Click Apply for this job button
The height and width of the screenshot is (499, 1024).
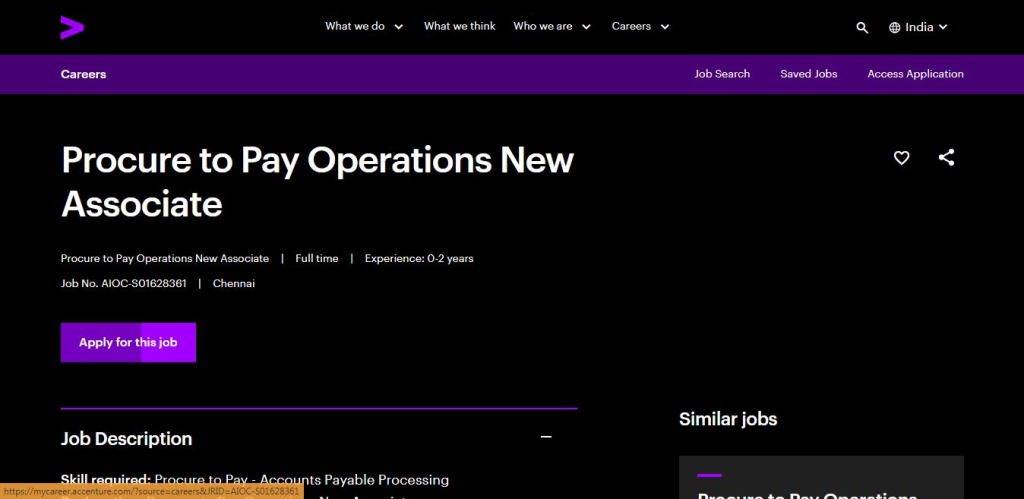(x=128, y=342)
